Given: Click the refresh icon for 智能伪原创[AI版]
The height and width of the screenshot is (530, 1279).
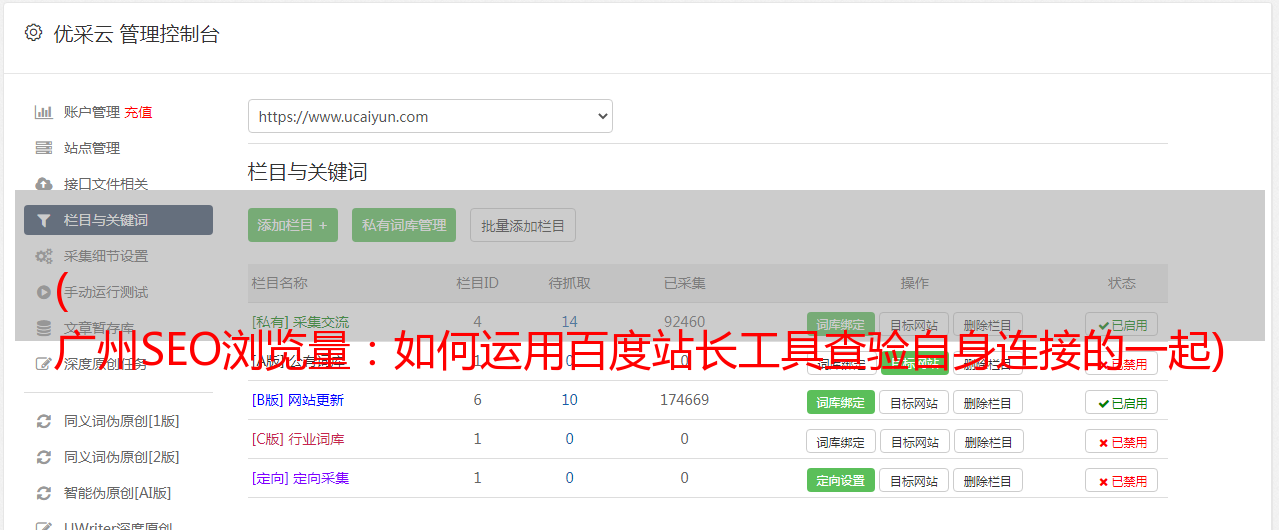Looking at the screenshot, I should click(x=44, y=493).
